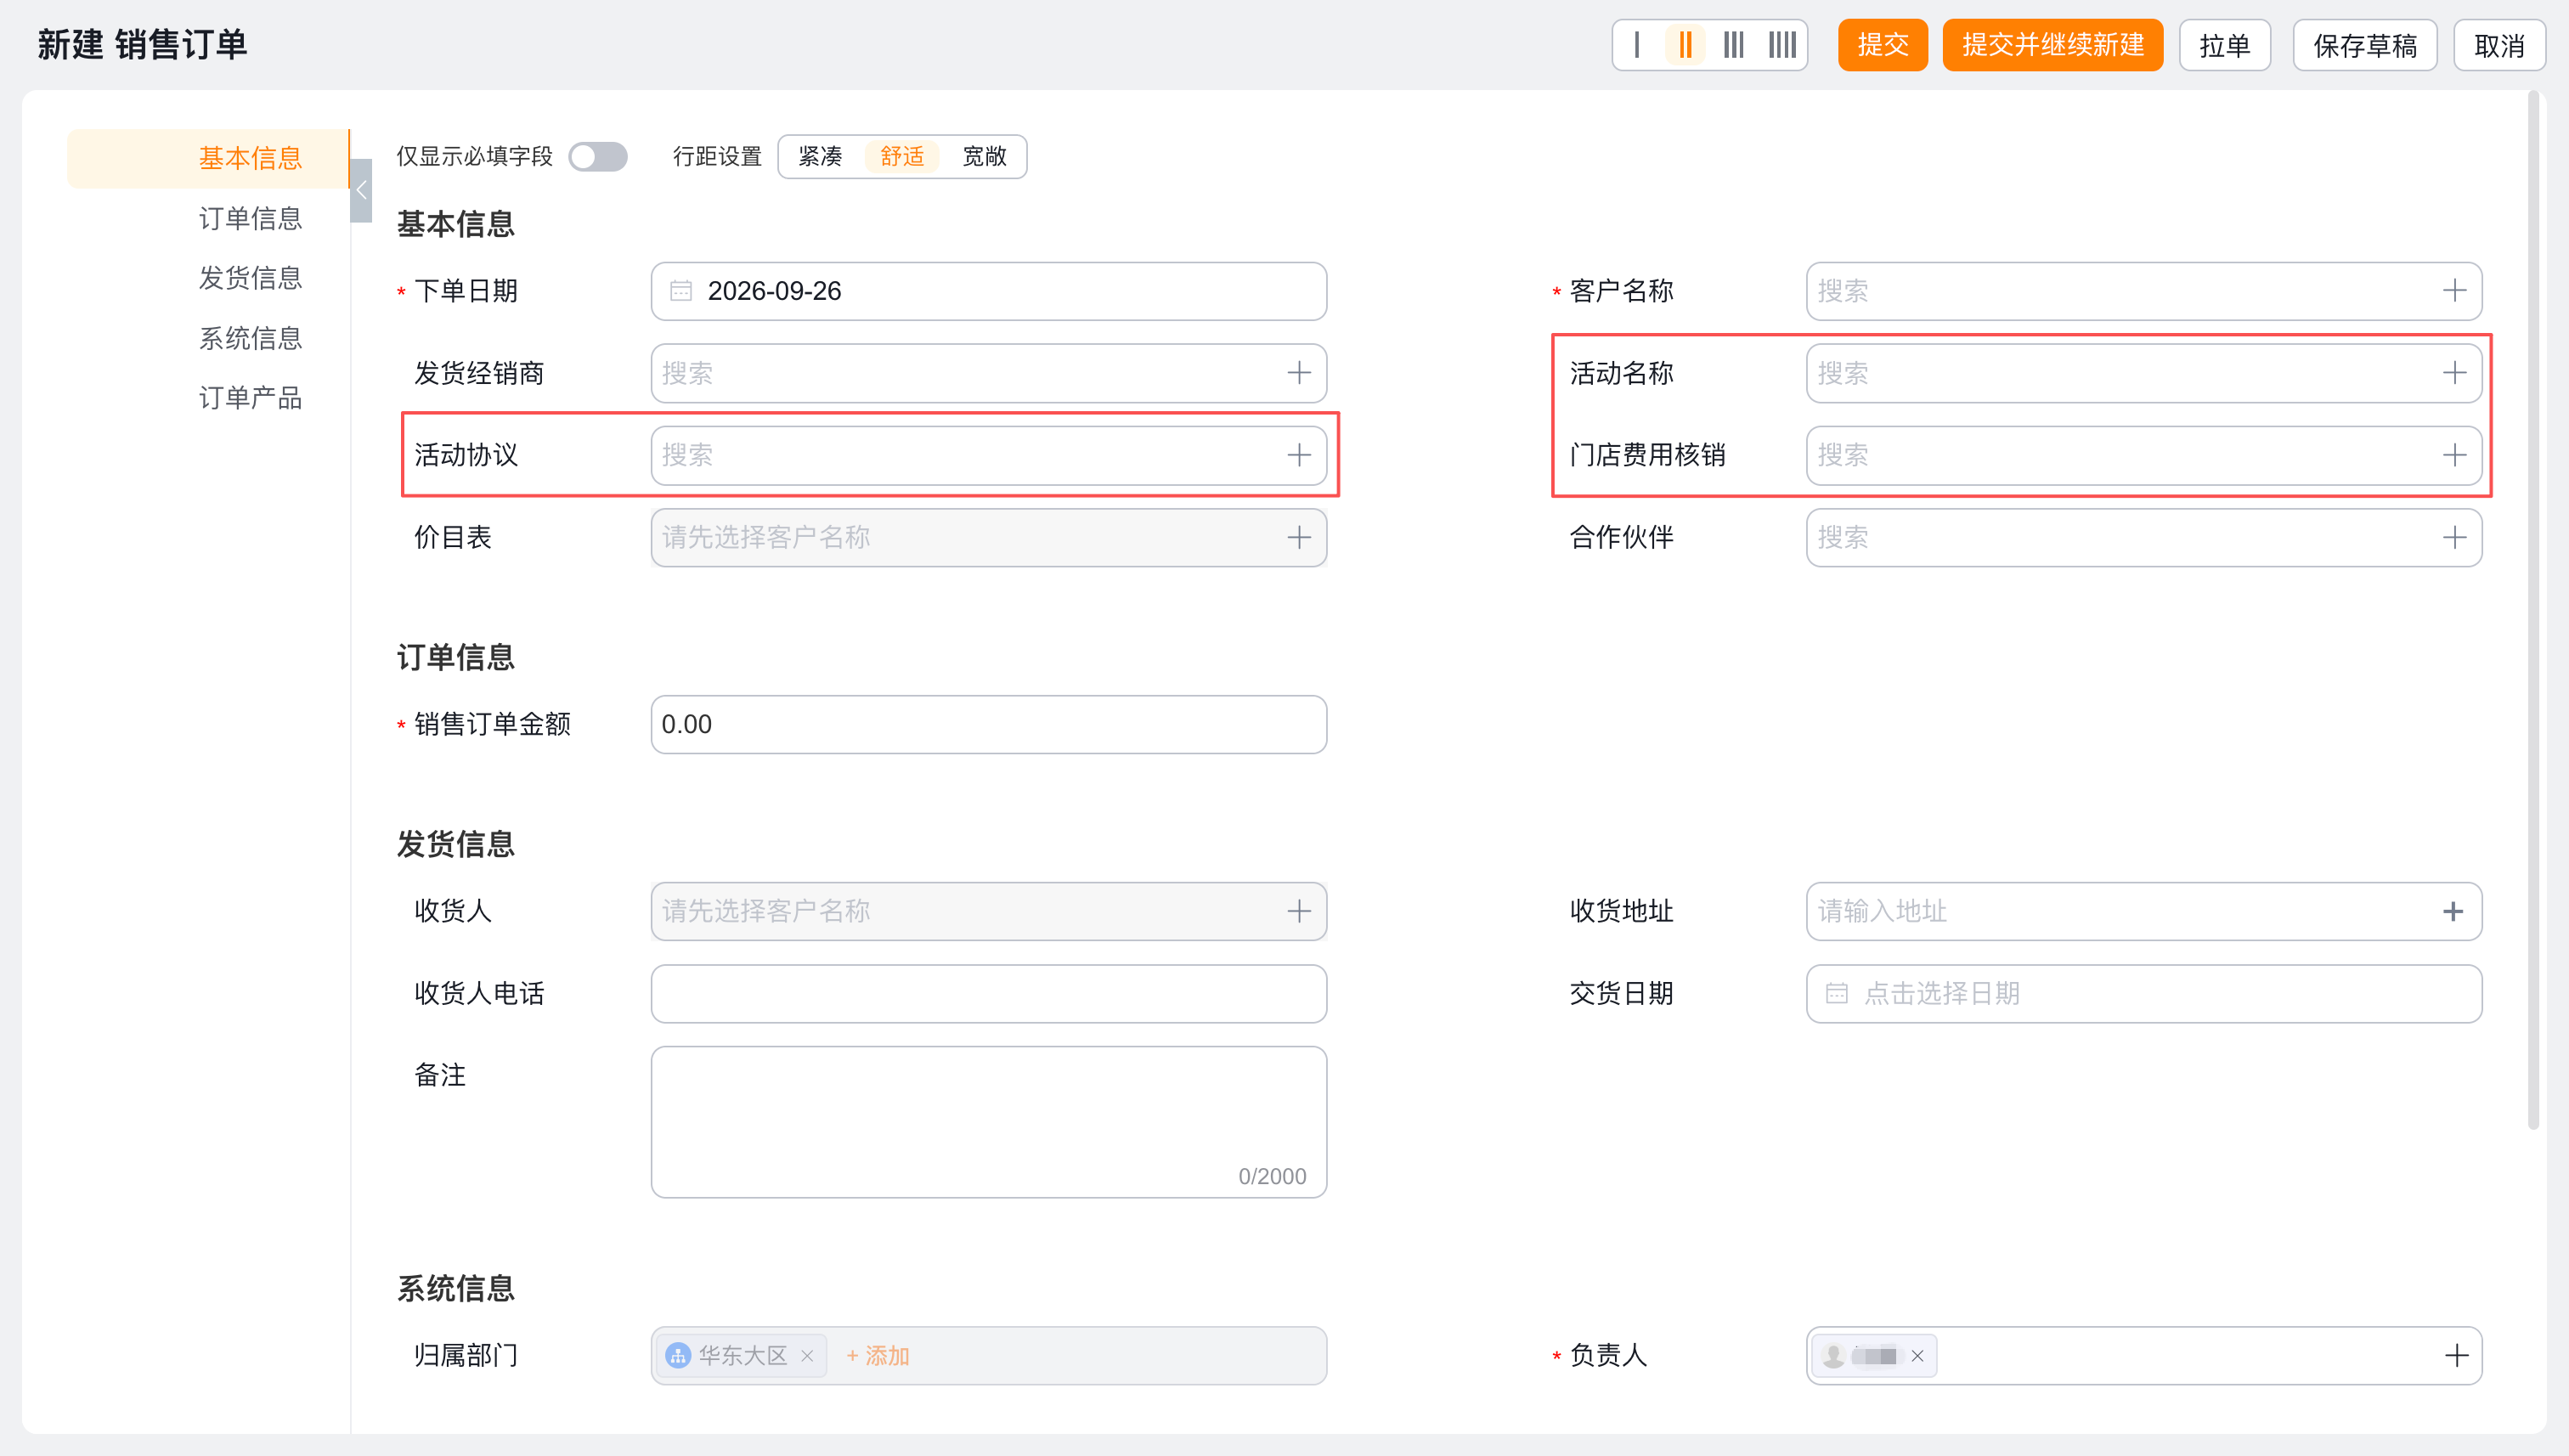
Task: Jump to 发货信息 section
Action: (x=250, y=278)
